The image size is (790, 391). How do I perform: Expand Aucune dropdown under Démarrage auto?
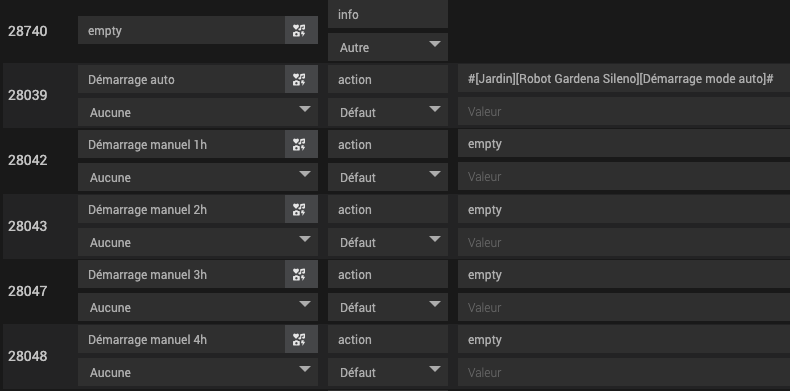point(198,112)
